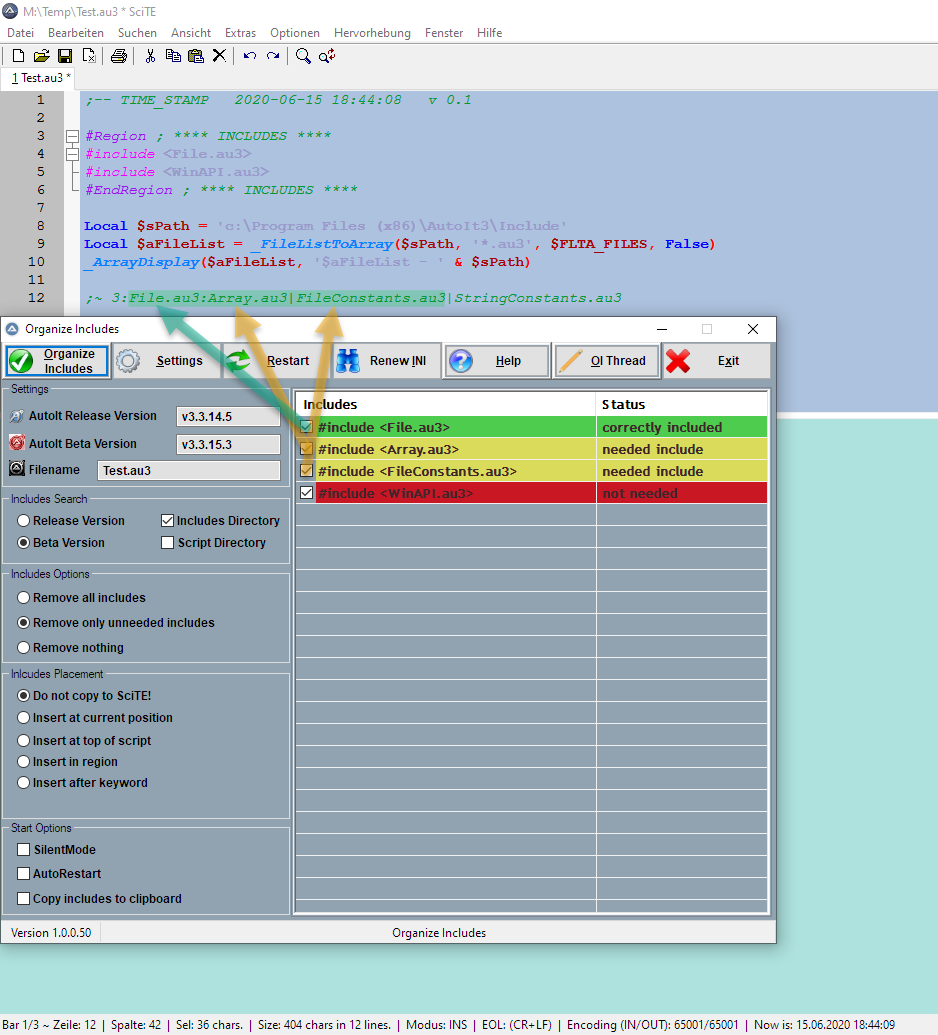The height and width of the screenshot is (1035, 938).
Task: Uncheck the WinAPI.au3 include row checkbox
Action: (x=307, y=493)
